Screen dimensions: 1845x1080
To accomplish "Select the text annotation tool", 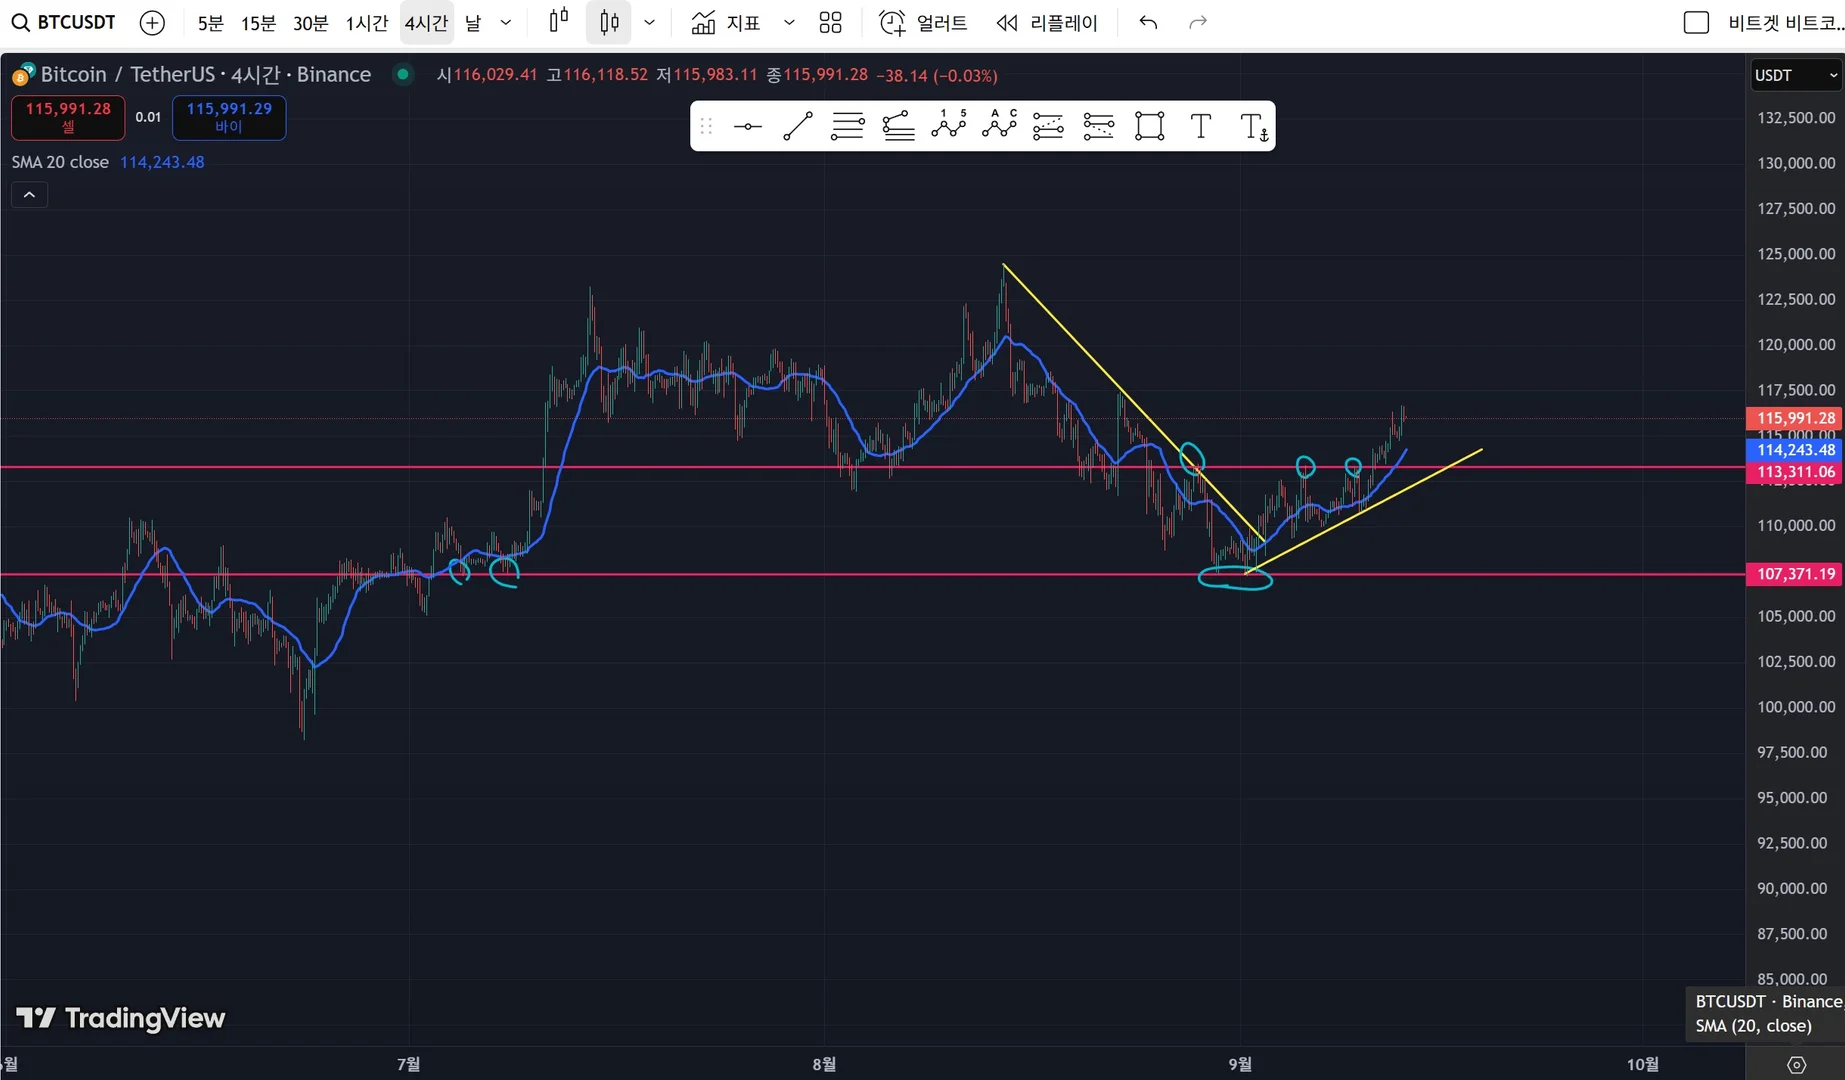I will [x=1200, y=126].
